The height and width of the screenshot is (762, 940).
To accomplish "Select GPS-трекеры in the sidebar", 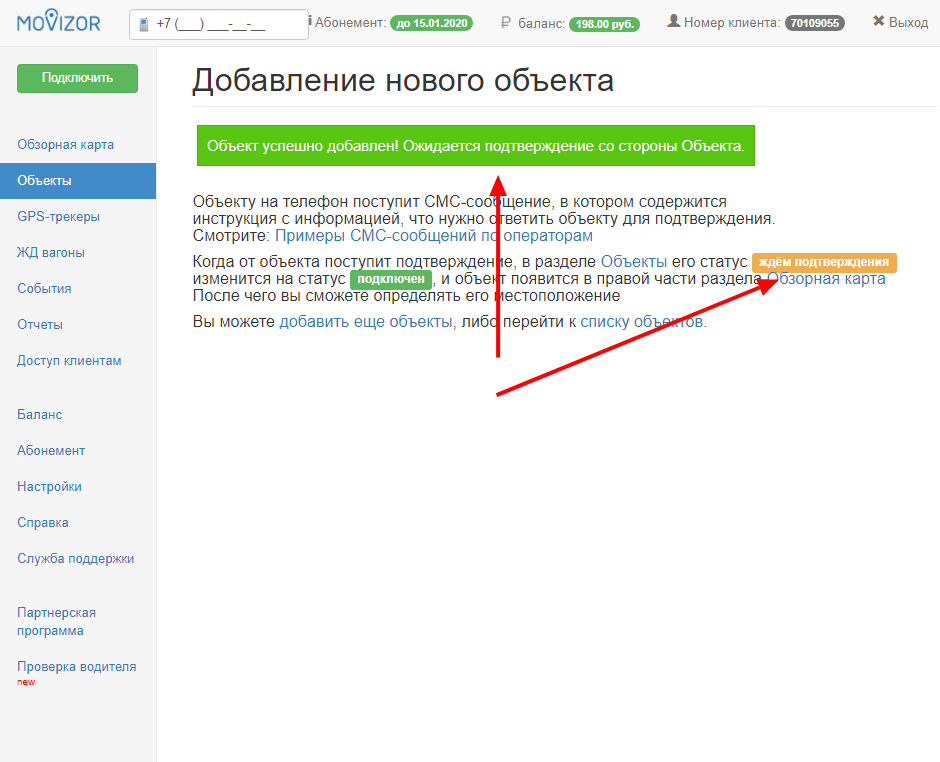I will click(x=58, y=217).
